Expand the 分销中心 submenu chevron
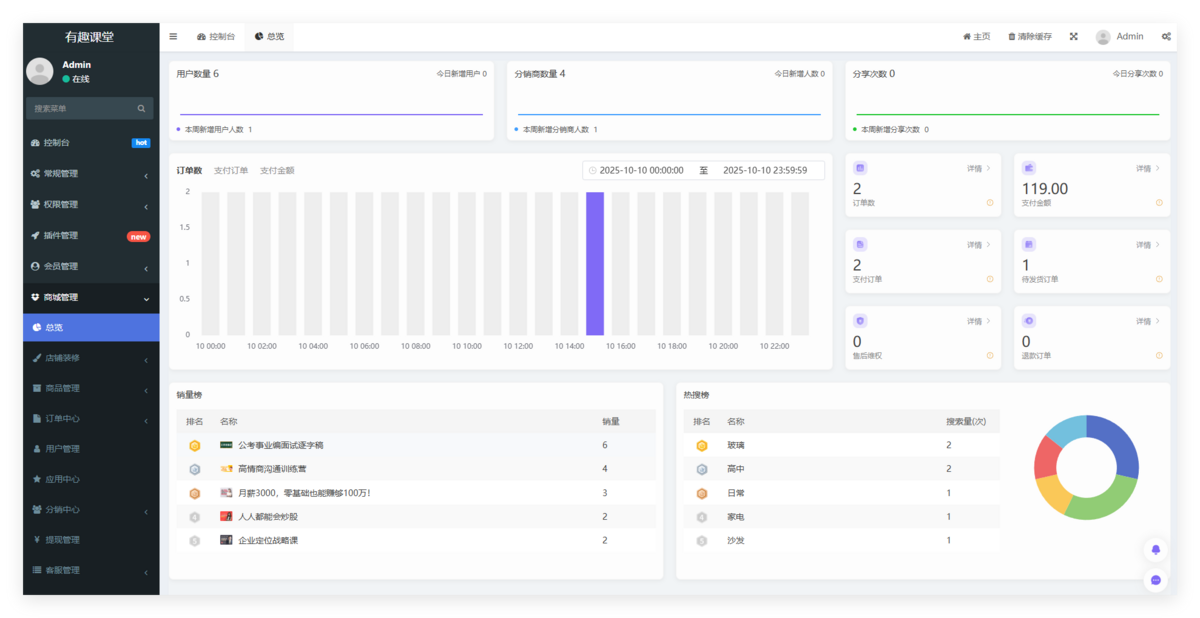 point(146,511)
